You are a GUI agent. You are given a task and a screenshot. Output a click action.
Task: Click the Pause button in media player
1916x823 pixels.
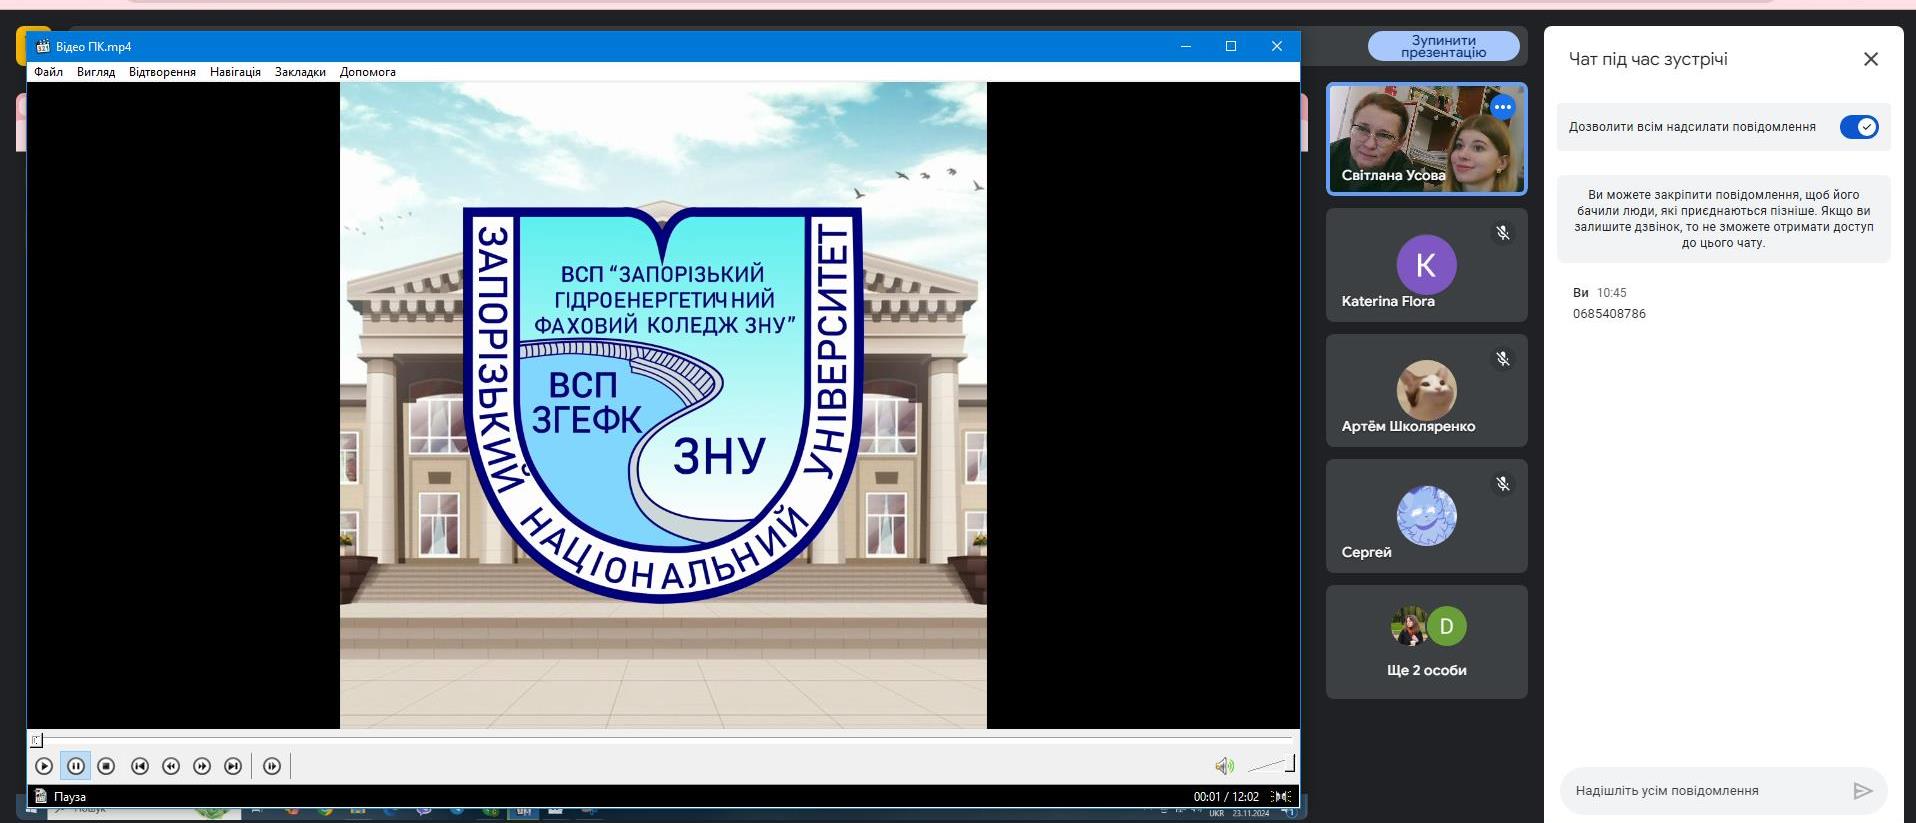point(76,766)
